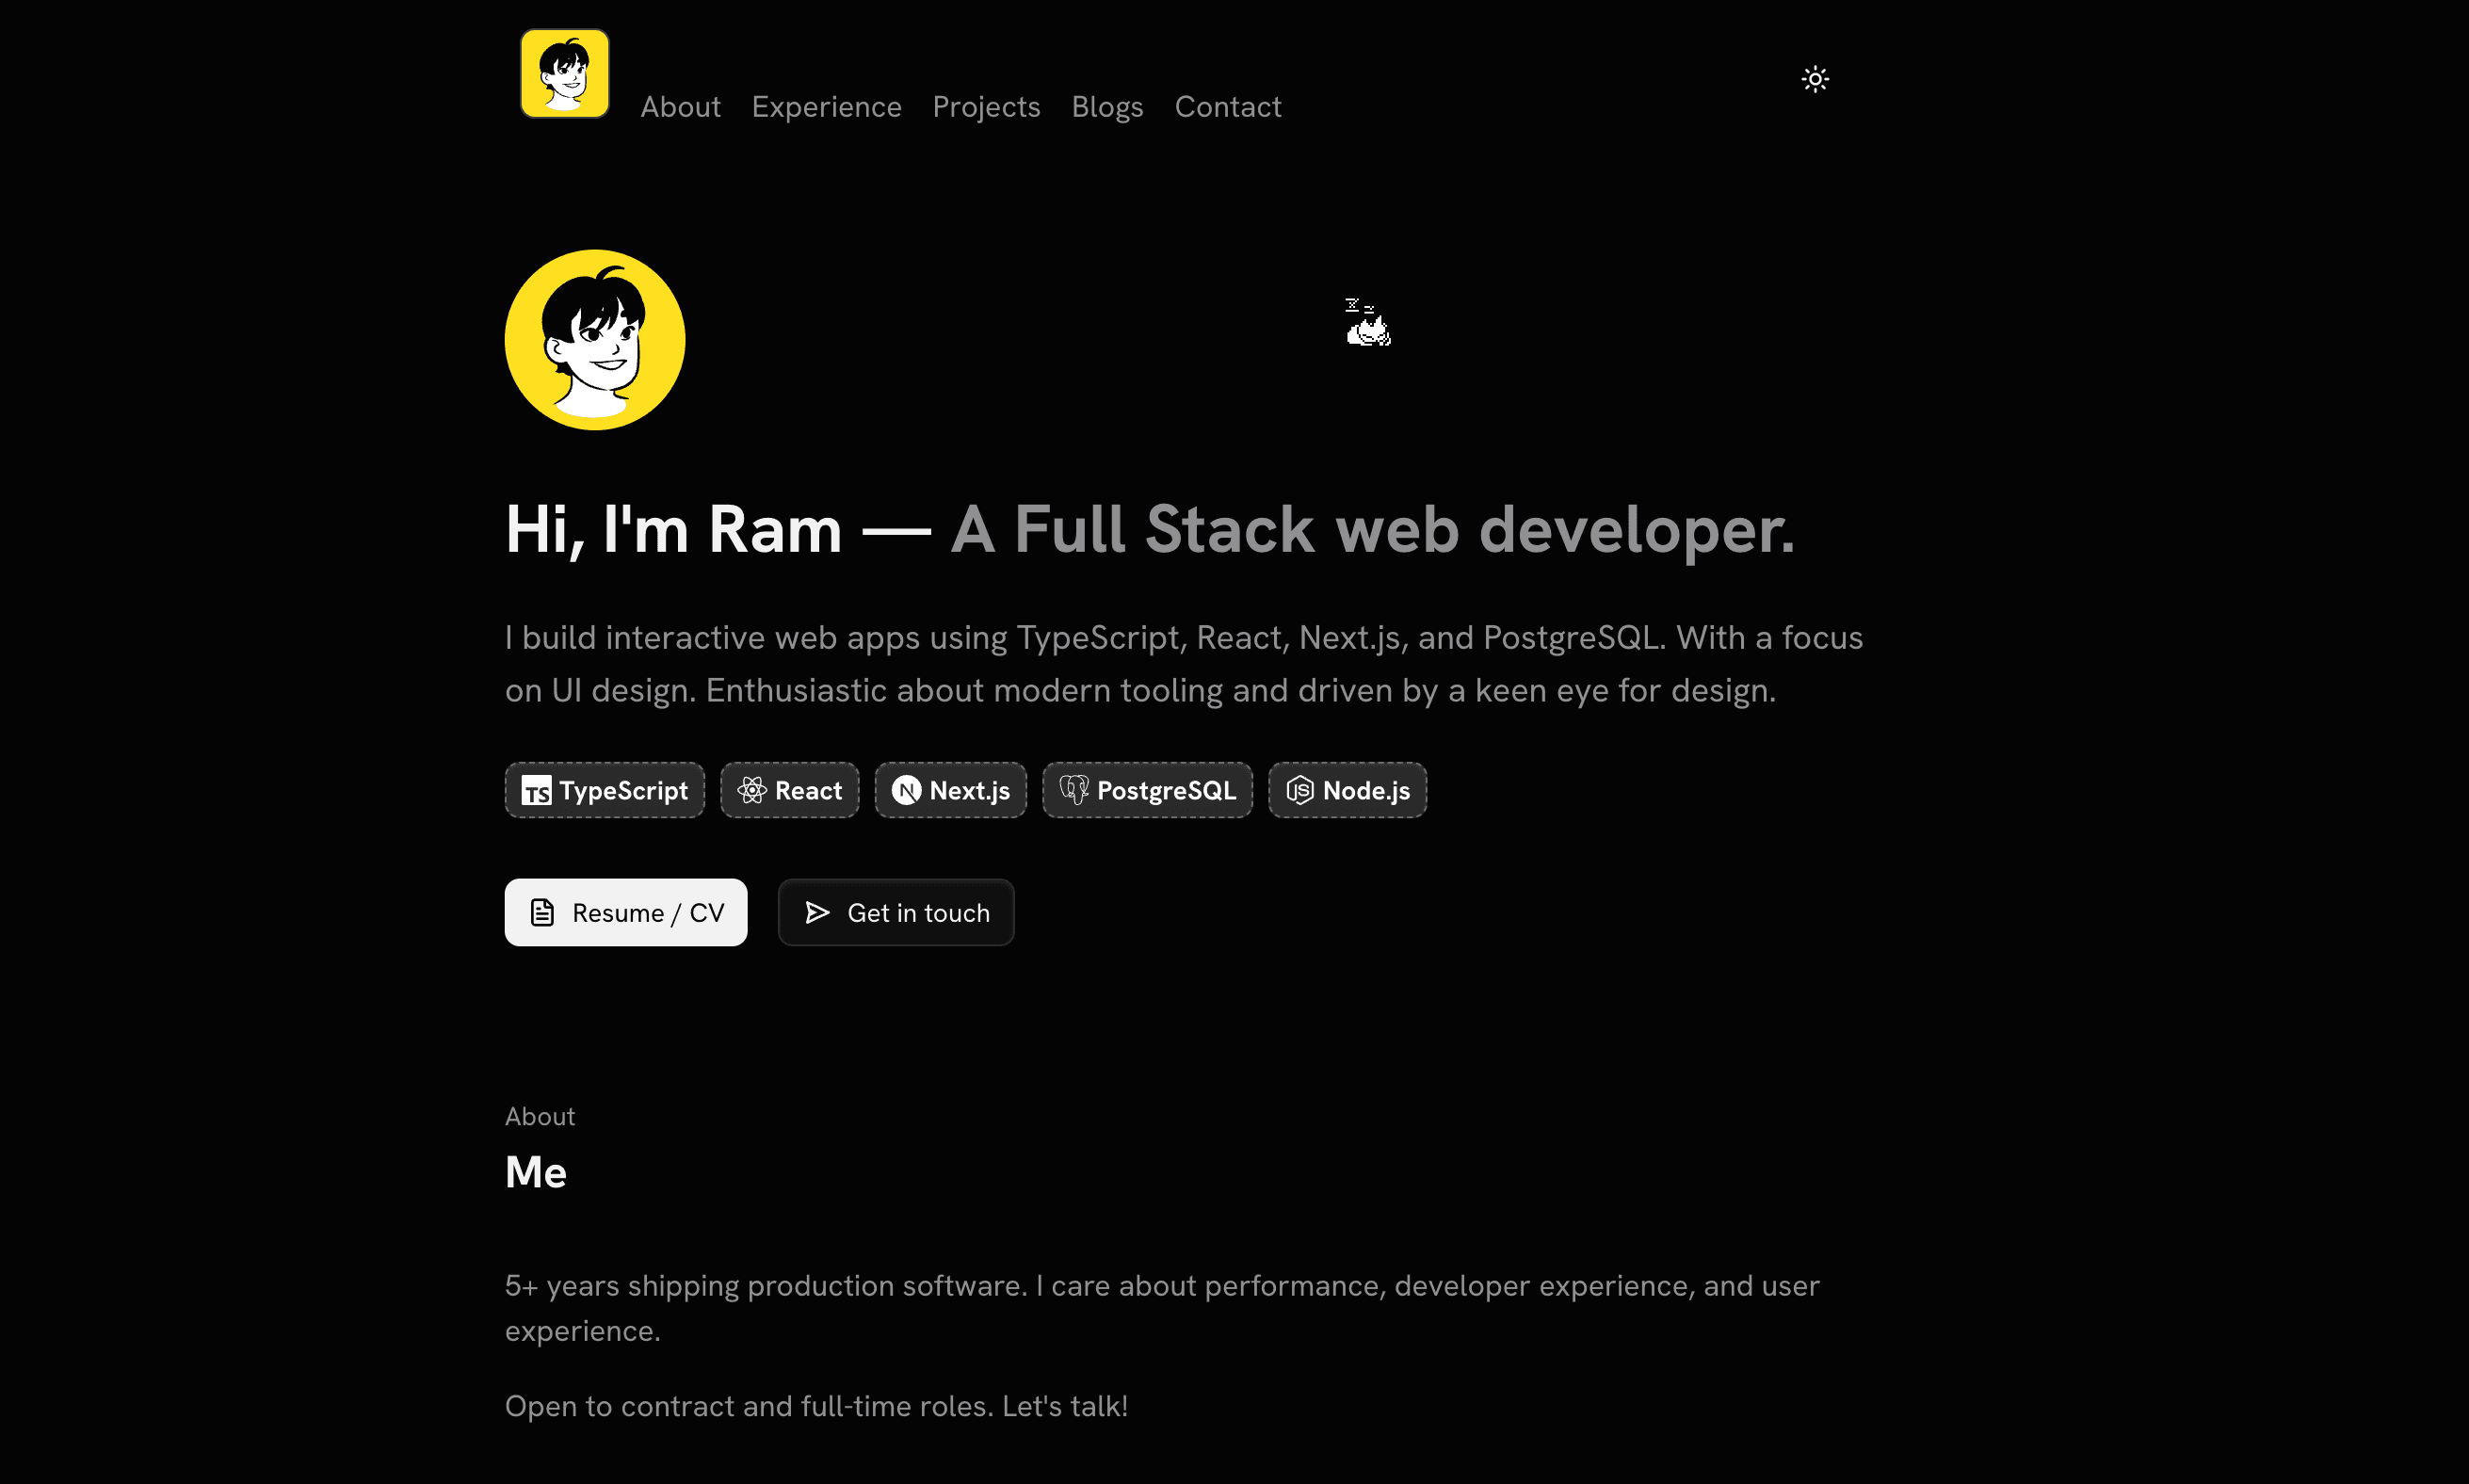Select the Node.js skill badge

[x=1346, y=790]
